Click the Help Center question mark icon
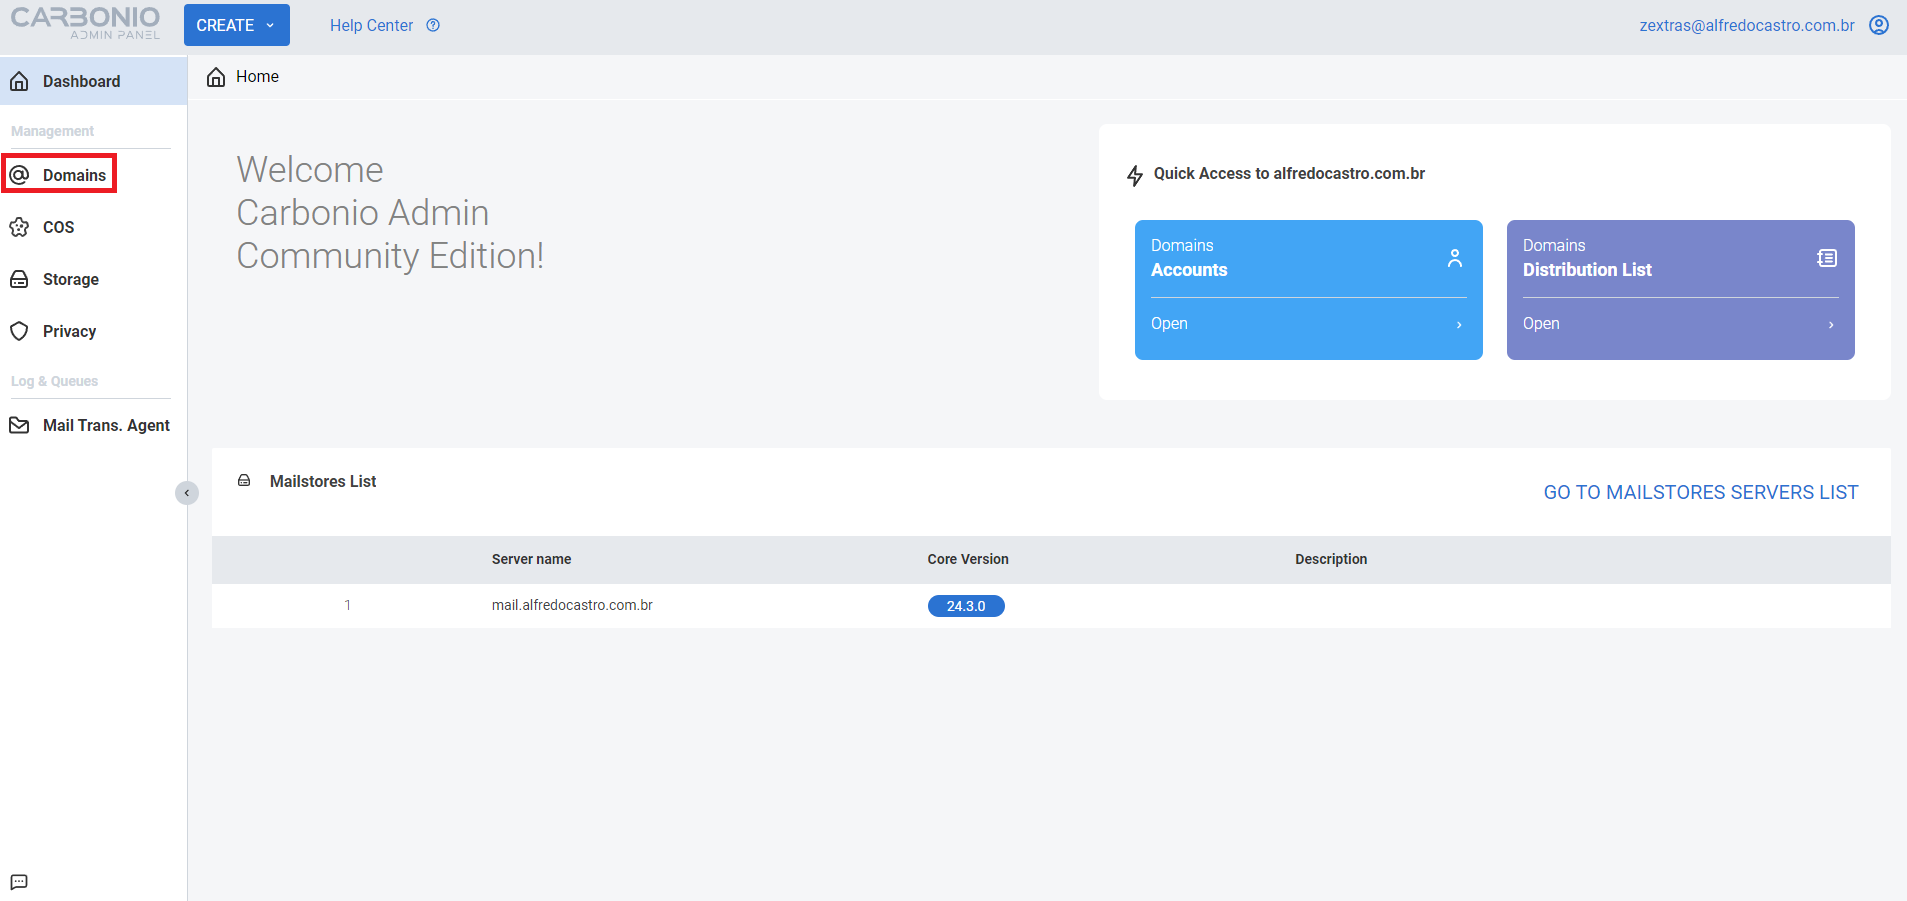Screen dimensions: 1907x901 pos(433,25)
